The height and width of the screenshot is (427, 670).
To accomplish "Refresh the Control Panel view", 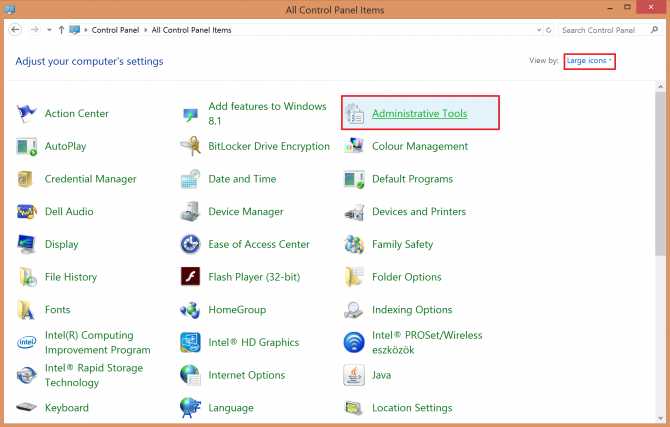I will (x=549, y=30).
